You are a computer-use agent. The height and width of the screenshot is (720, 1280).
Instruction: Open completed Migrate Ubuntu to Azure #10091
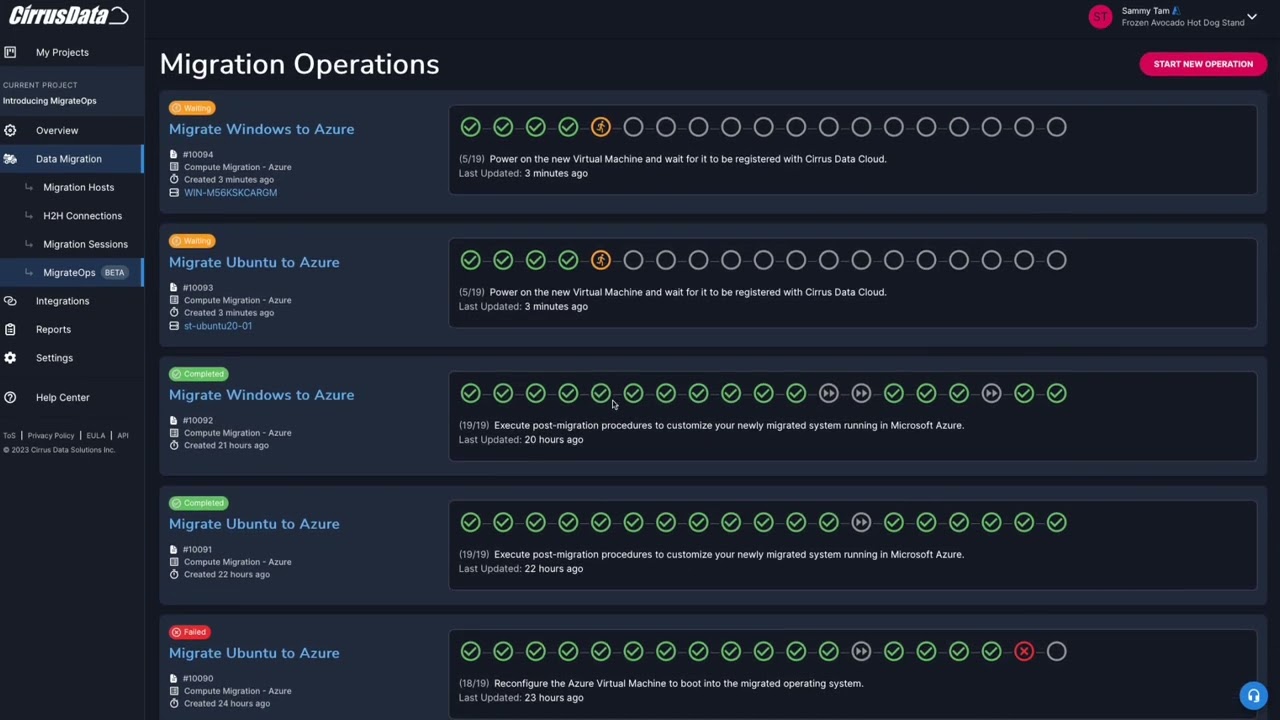254,524
